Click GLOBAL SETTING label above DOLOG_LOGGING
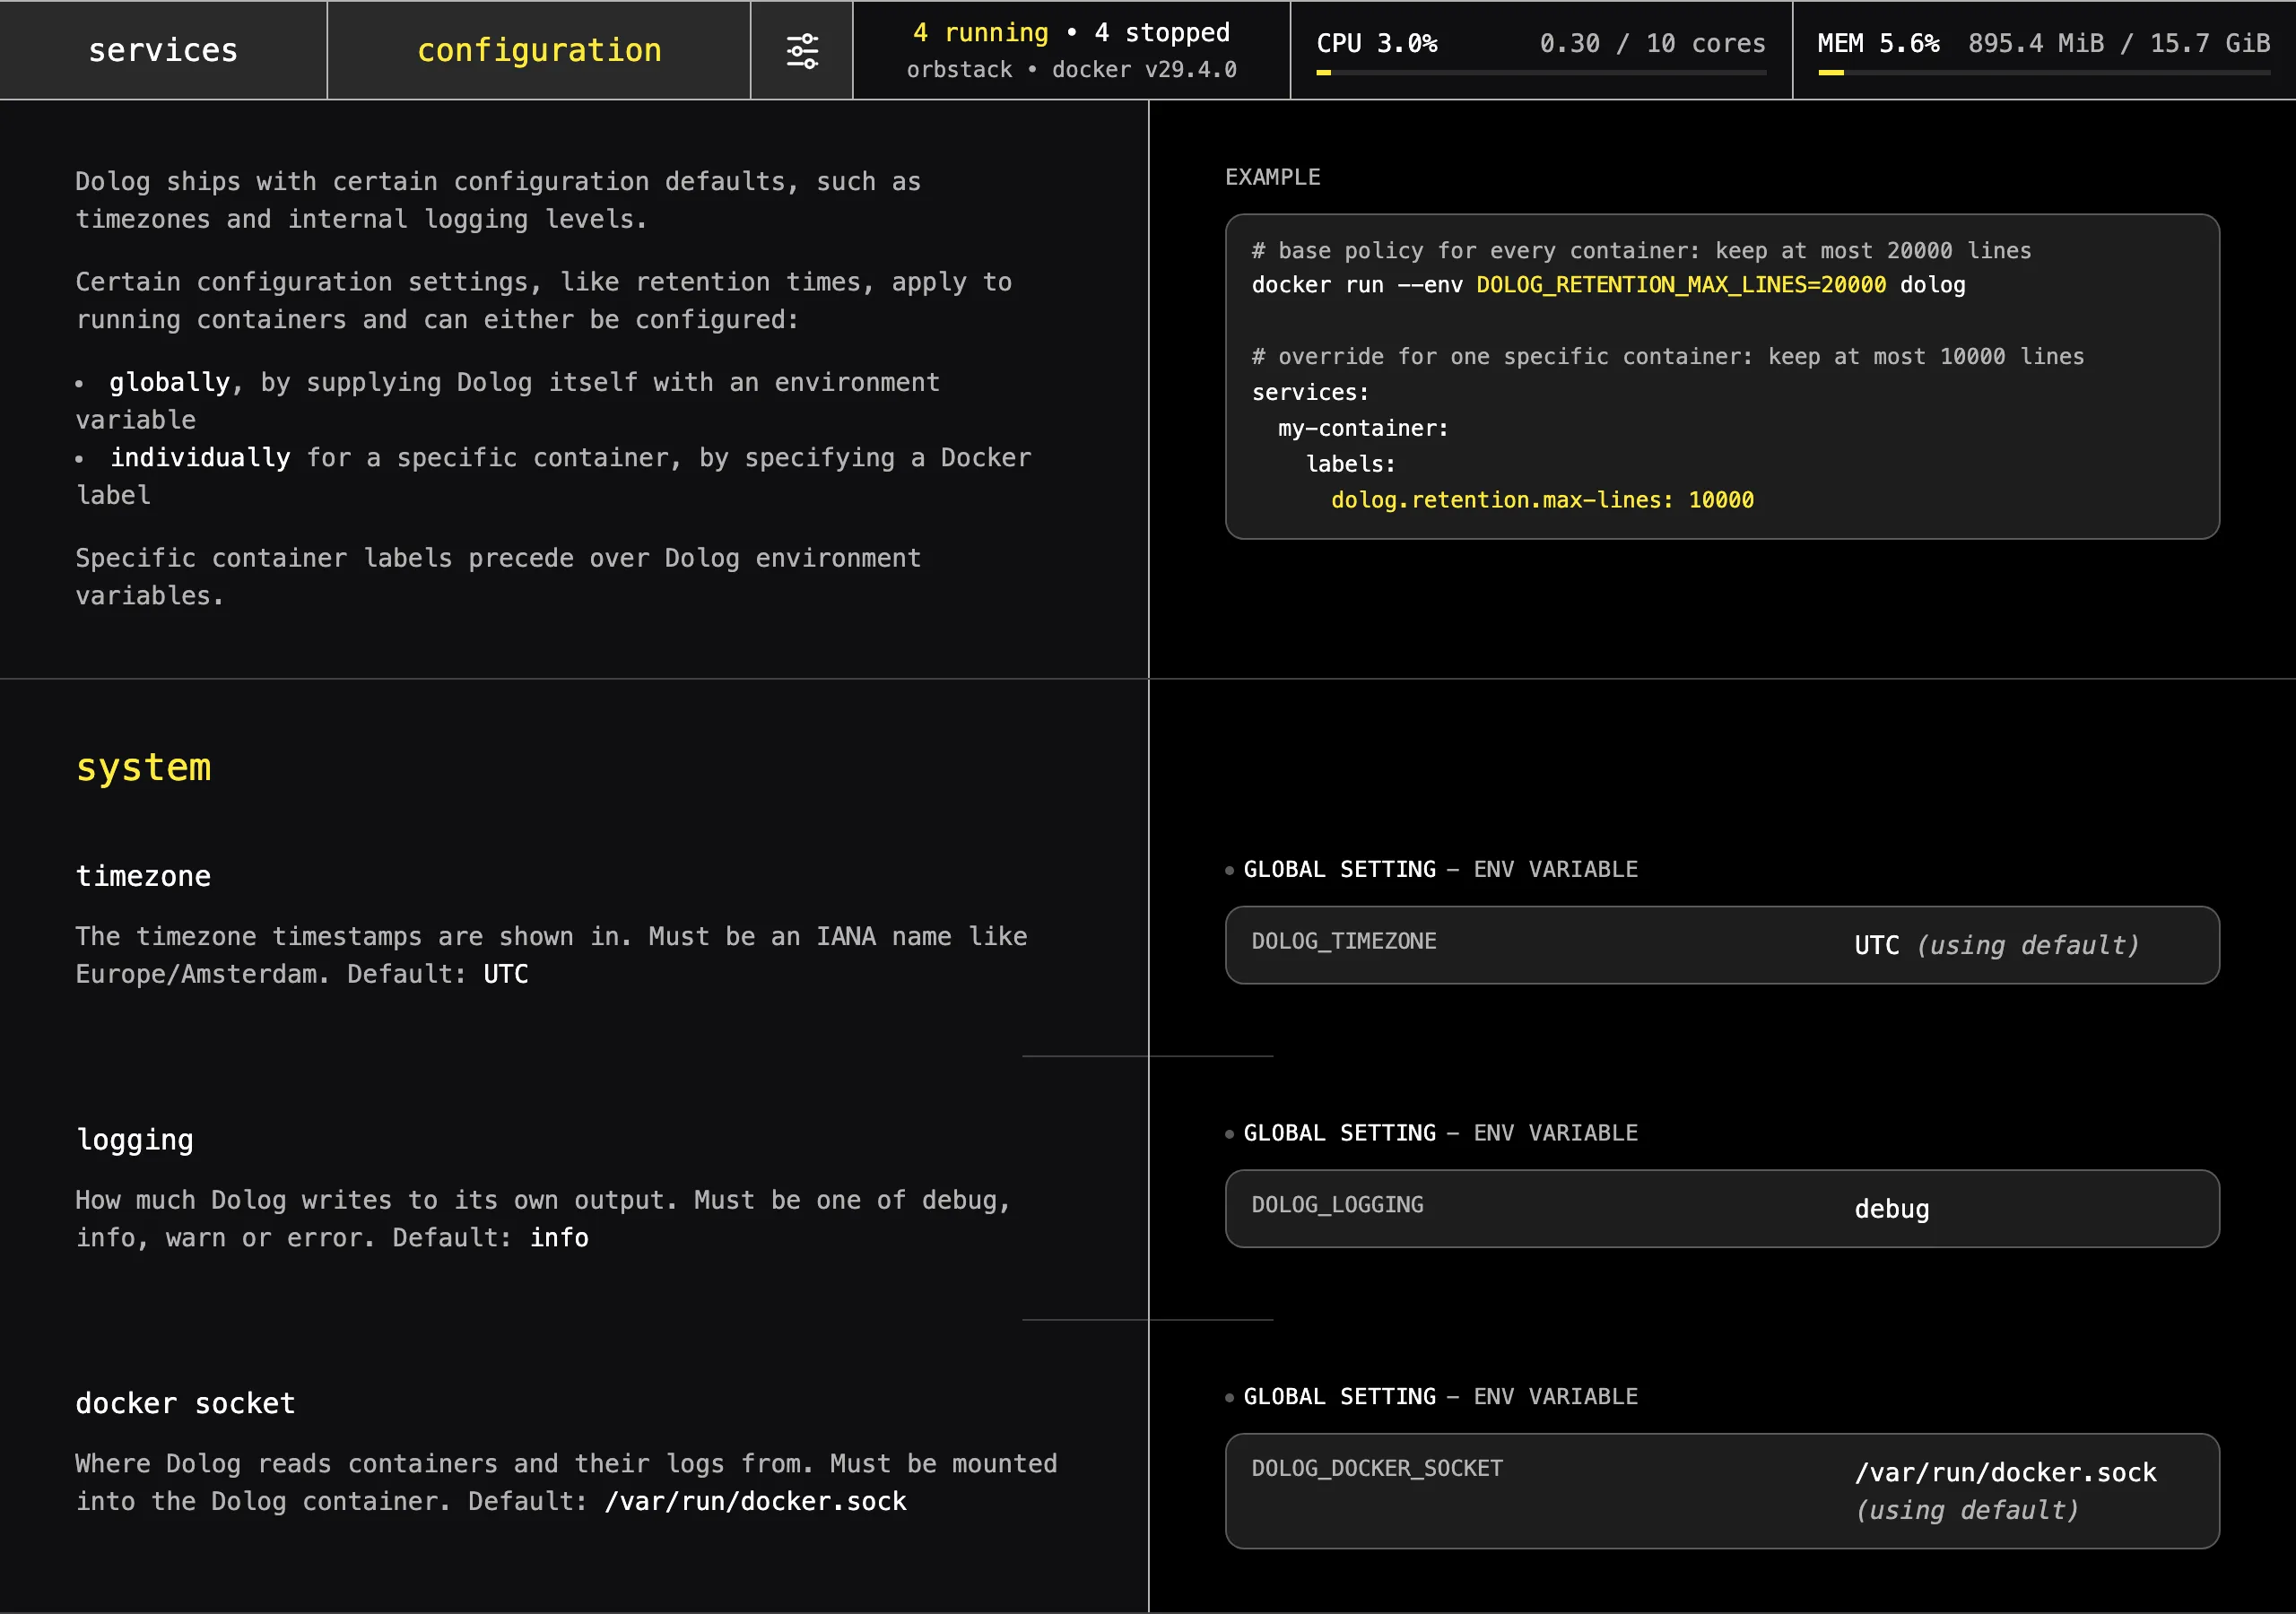 [x=1339, y=1133]
